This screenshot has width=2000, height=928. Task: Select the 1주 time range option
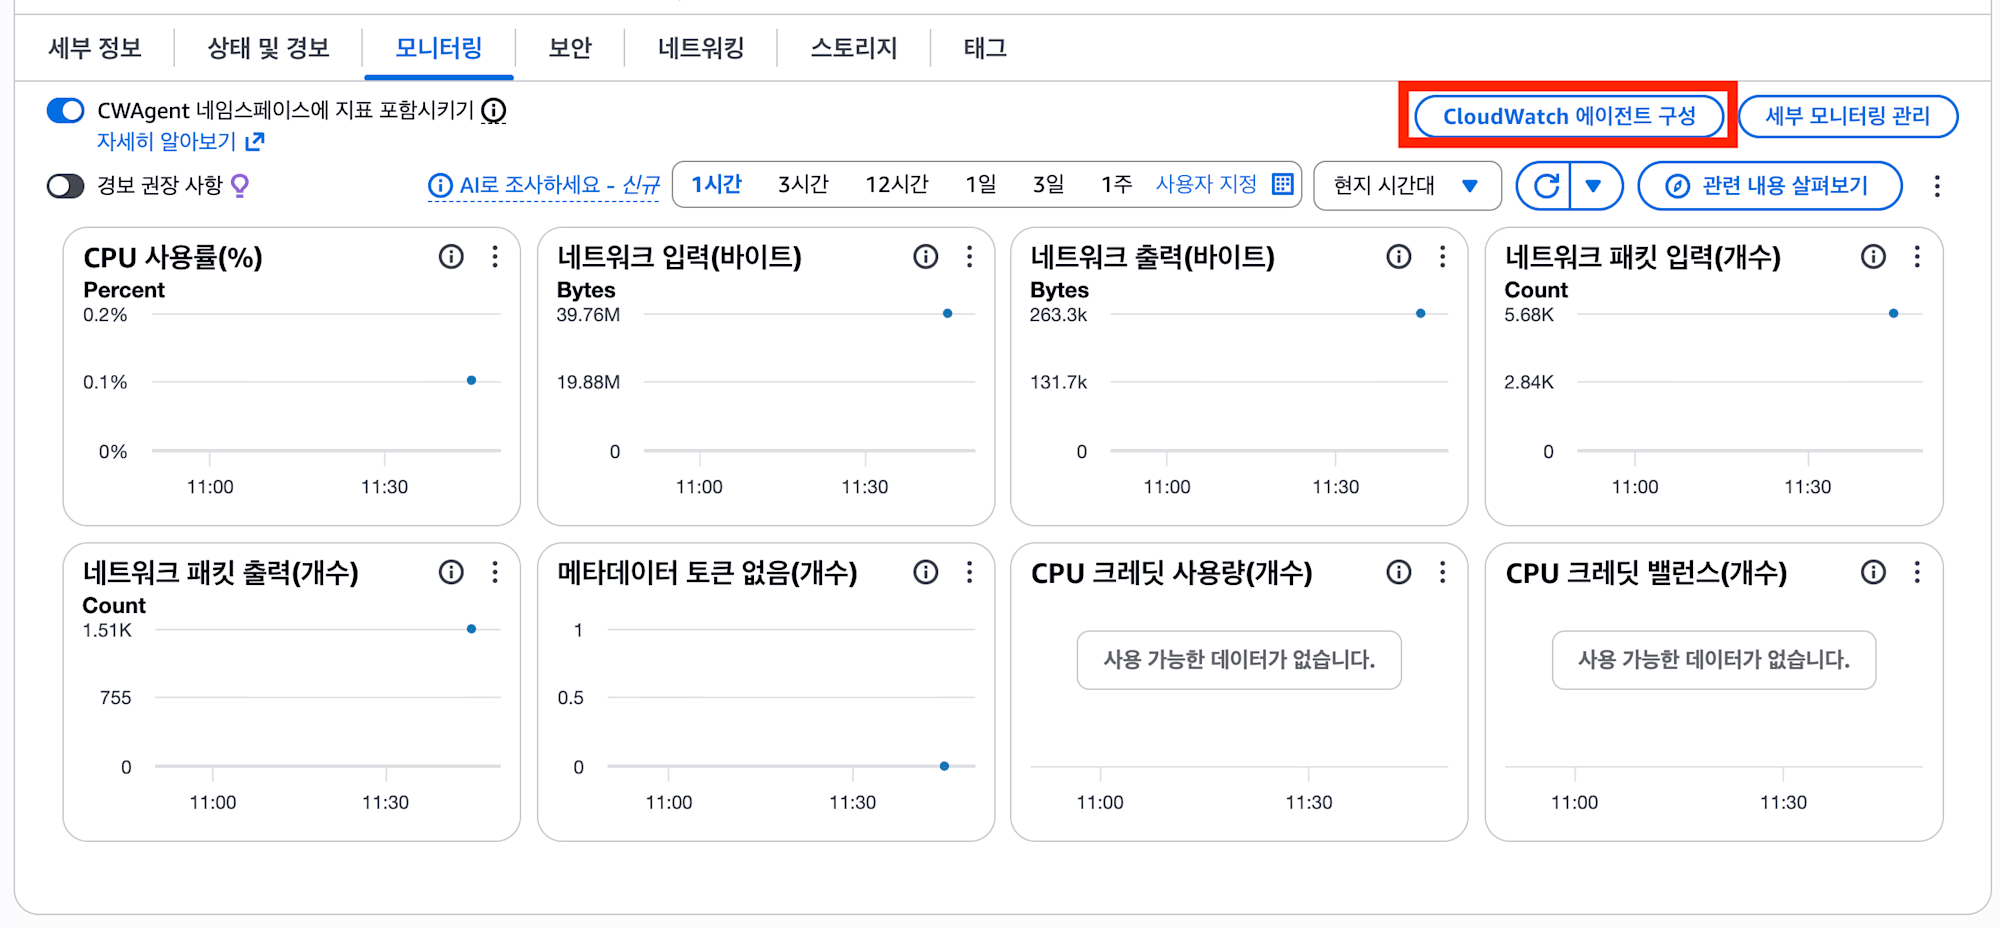[x=1116, y=184]
